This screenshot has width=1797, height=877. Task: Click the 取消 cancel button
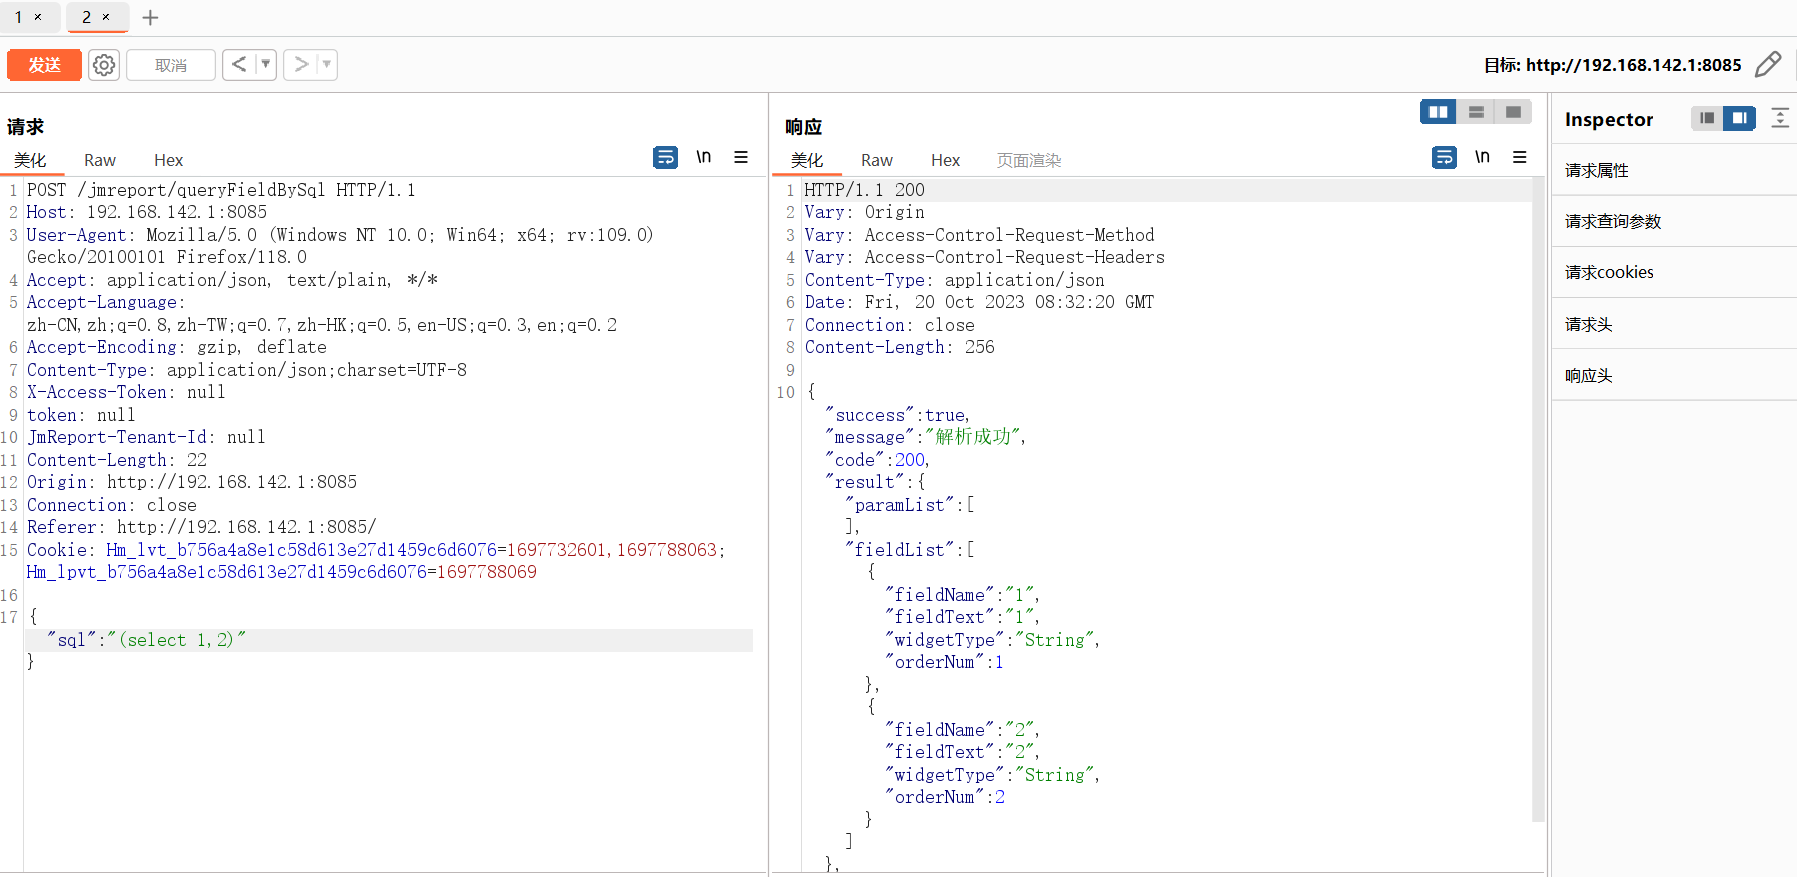coord(171,65)
